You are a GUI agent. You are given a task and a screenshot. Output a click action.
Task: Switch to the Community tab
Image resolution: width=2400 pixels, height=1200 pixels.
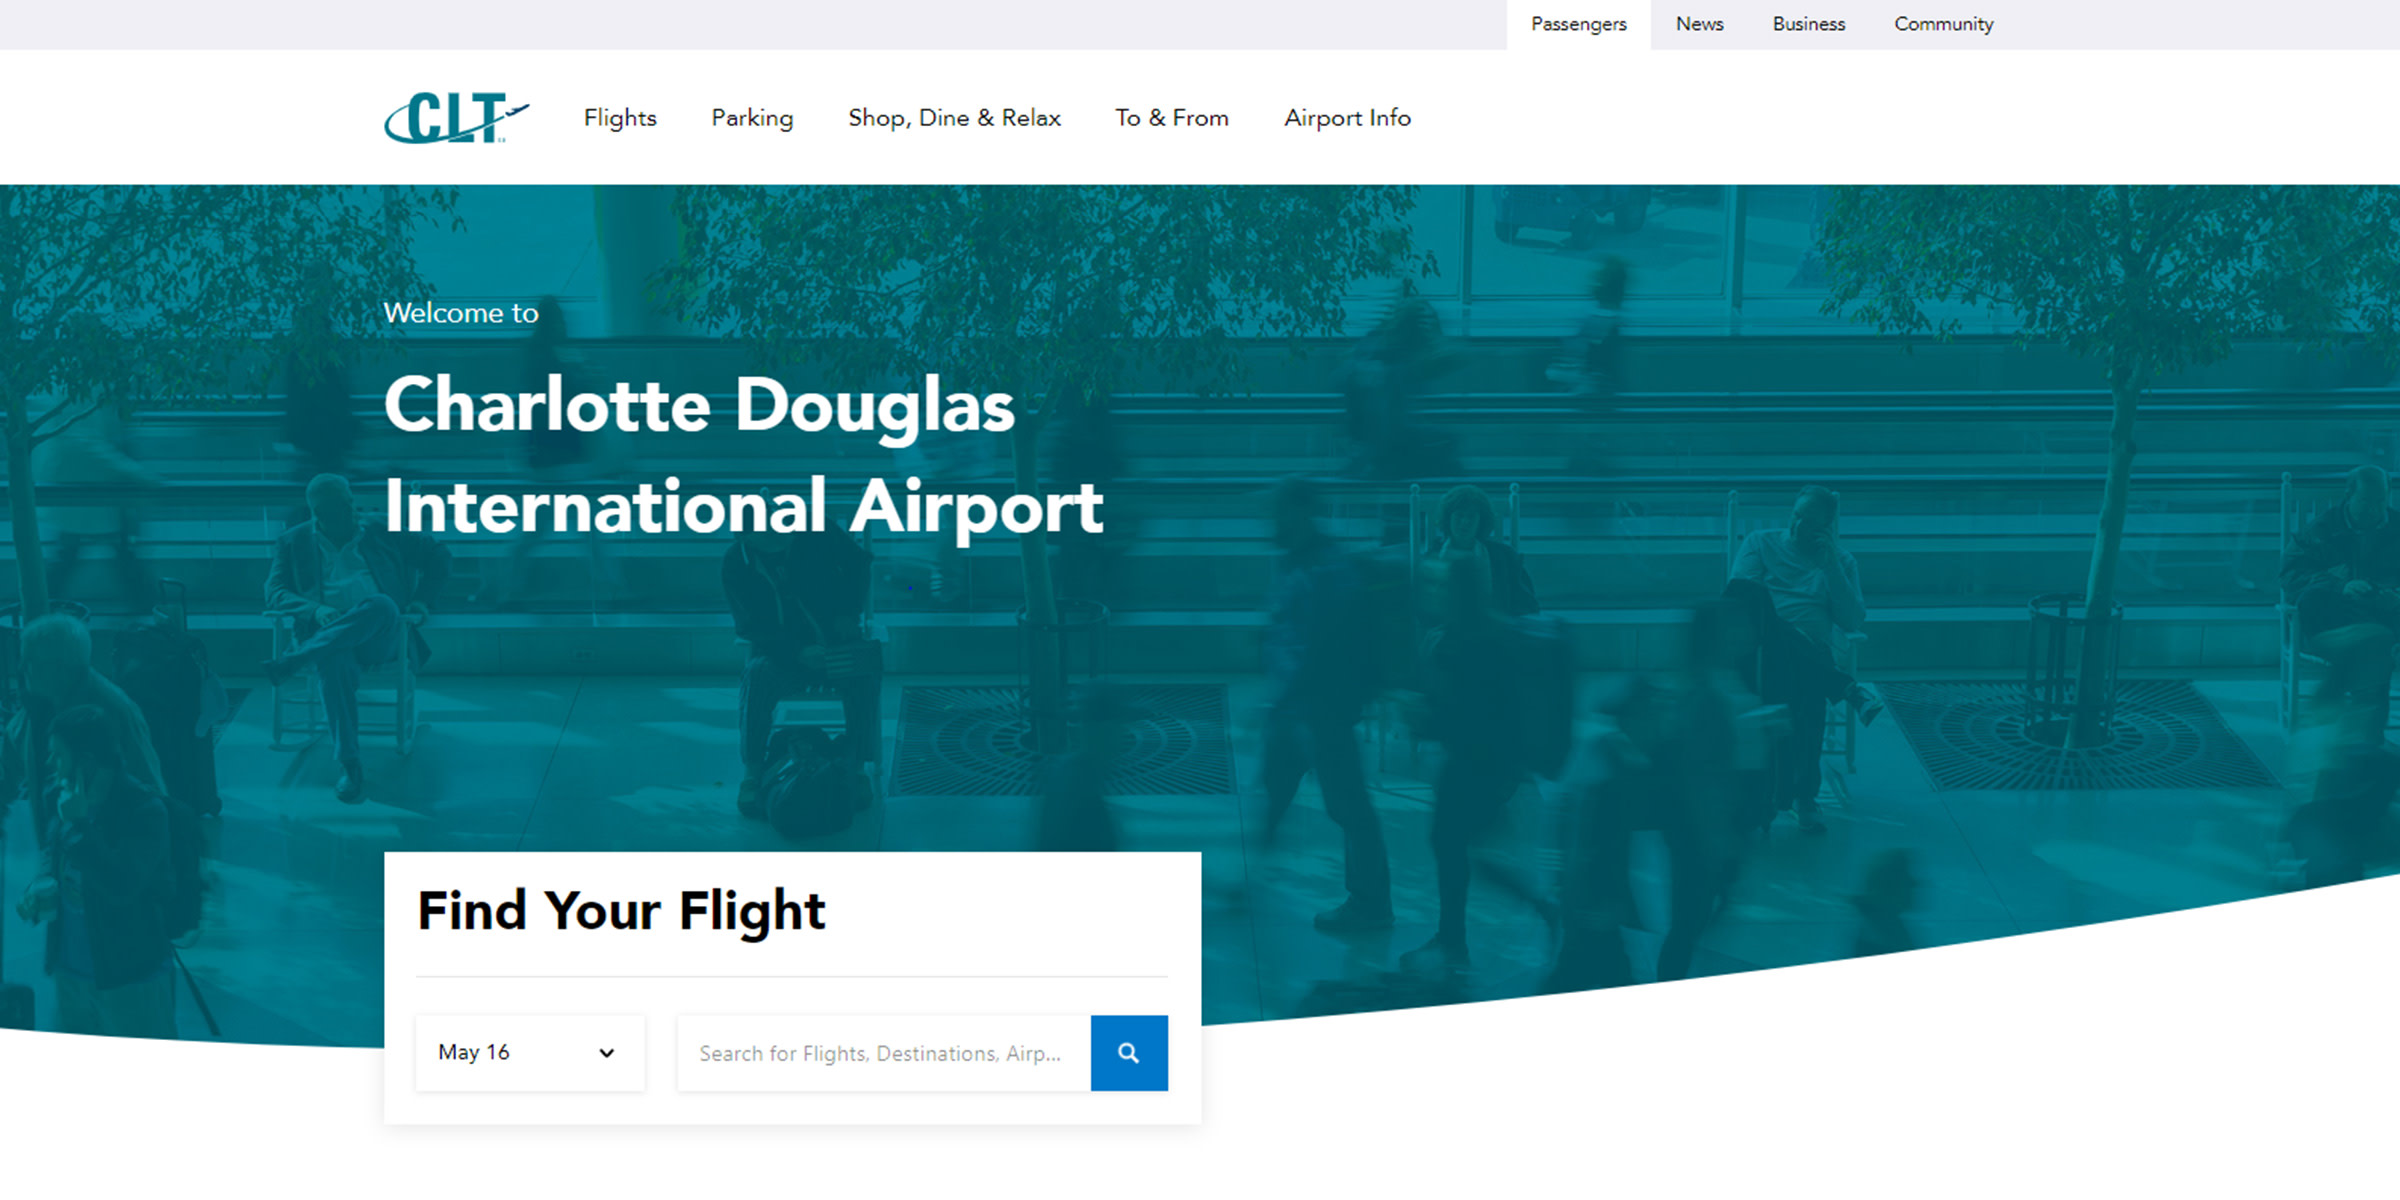(x=1944, y=25)
